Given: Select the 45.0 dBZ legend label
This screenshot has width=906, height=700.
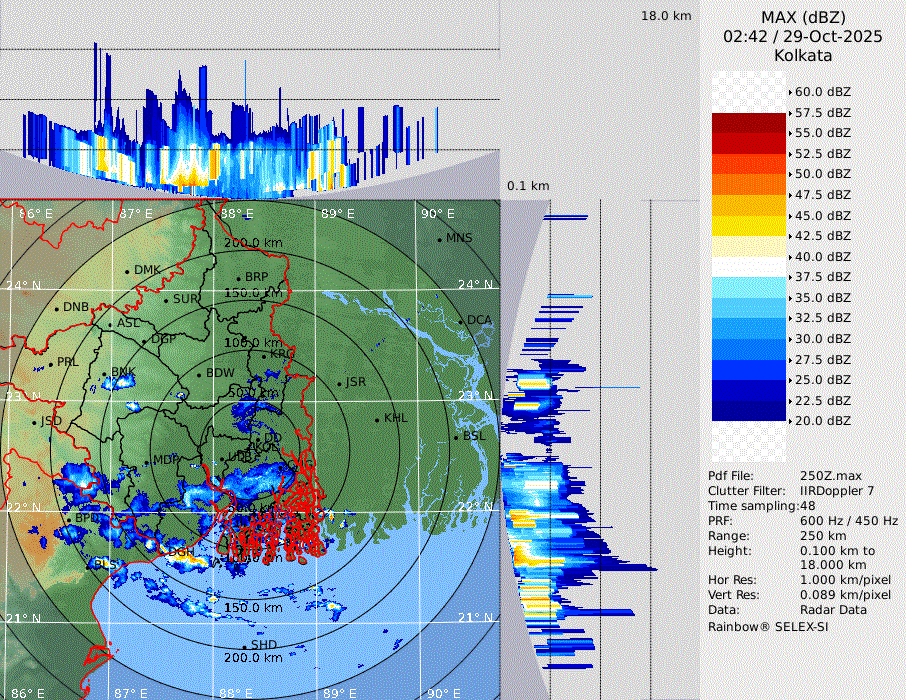Looking at the screenshot, I should point(822,215).
